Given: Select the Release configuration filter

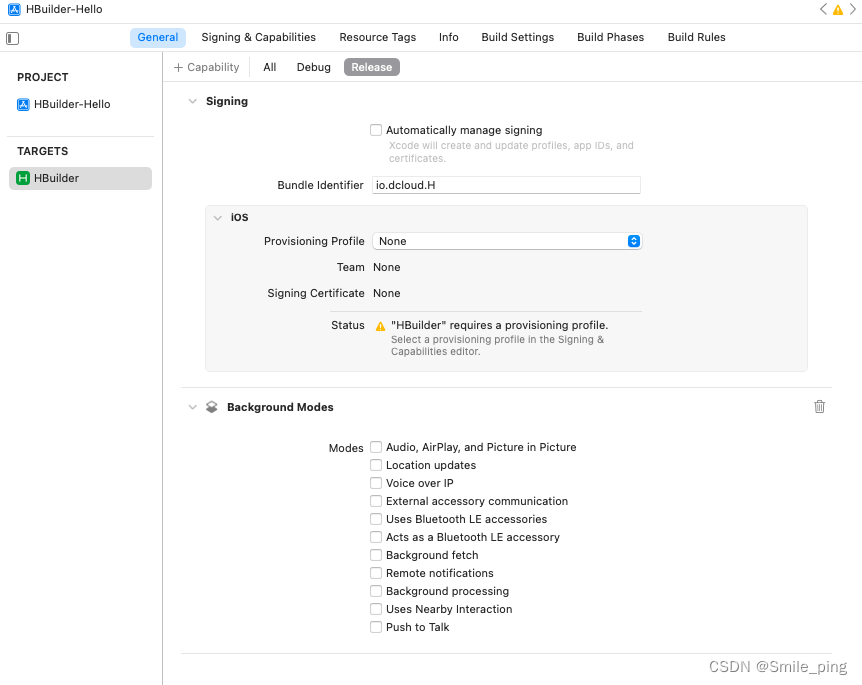Looking at the screenshot, I should point(372,67).
